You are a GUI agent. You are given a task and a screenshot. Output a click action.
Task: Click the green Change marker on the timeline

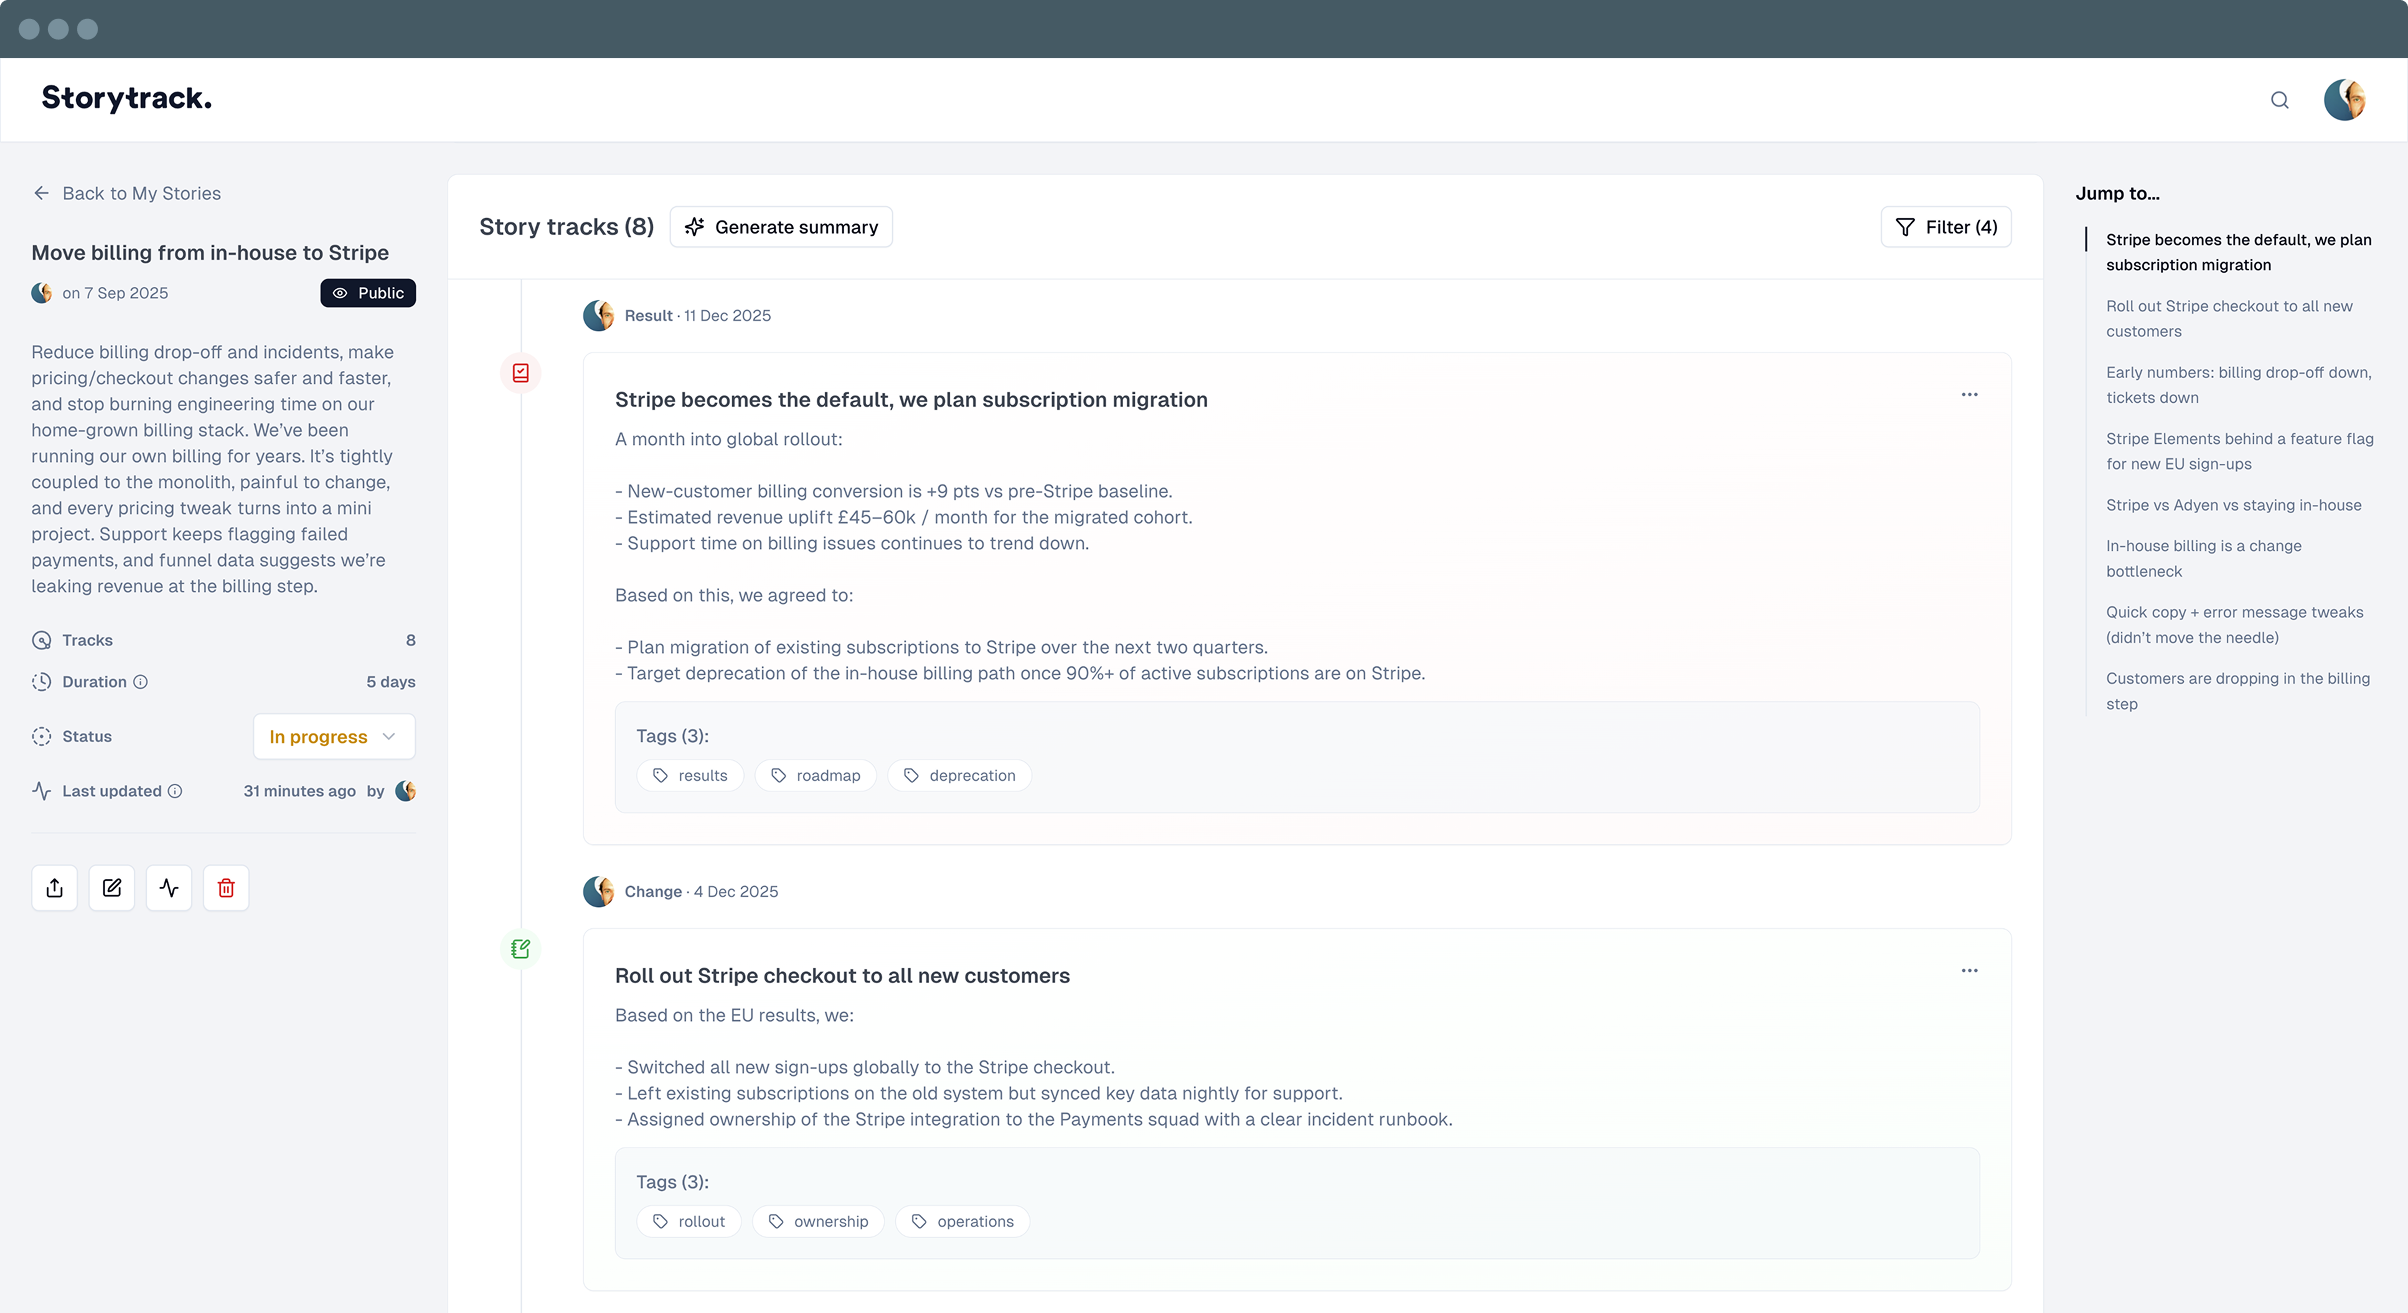pos(521,948)
